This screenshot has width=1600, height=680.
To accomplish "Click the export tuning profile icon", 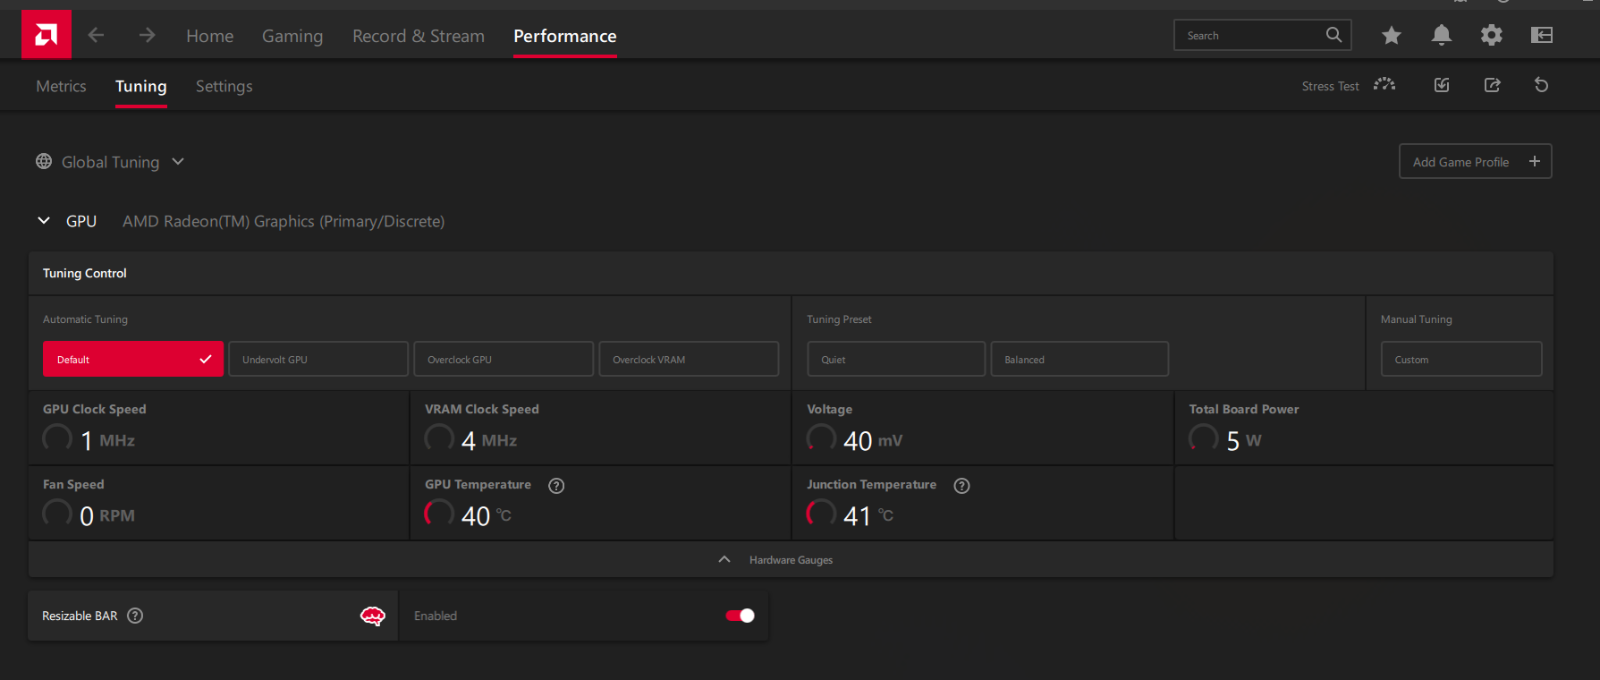I will [1492, 85].
